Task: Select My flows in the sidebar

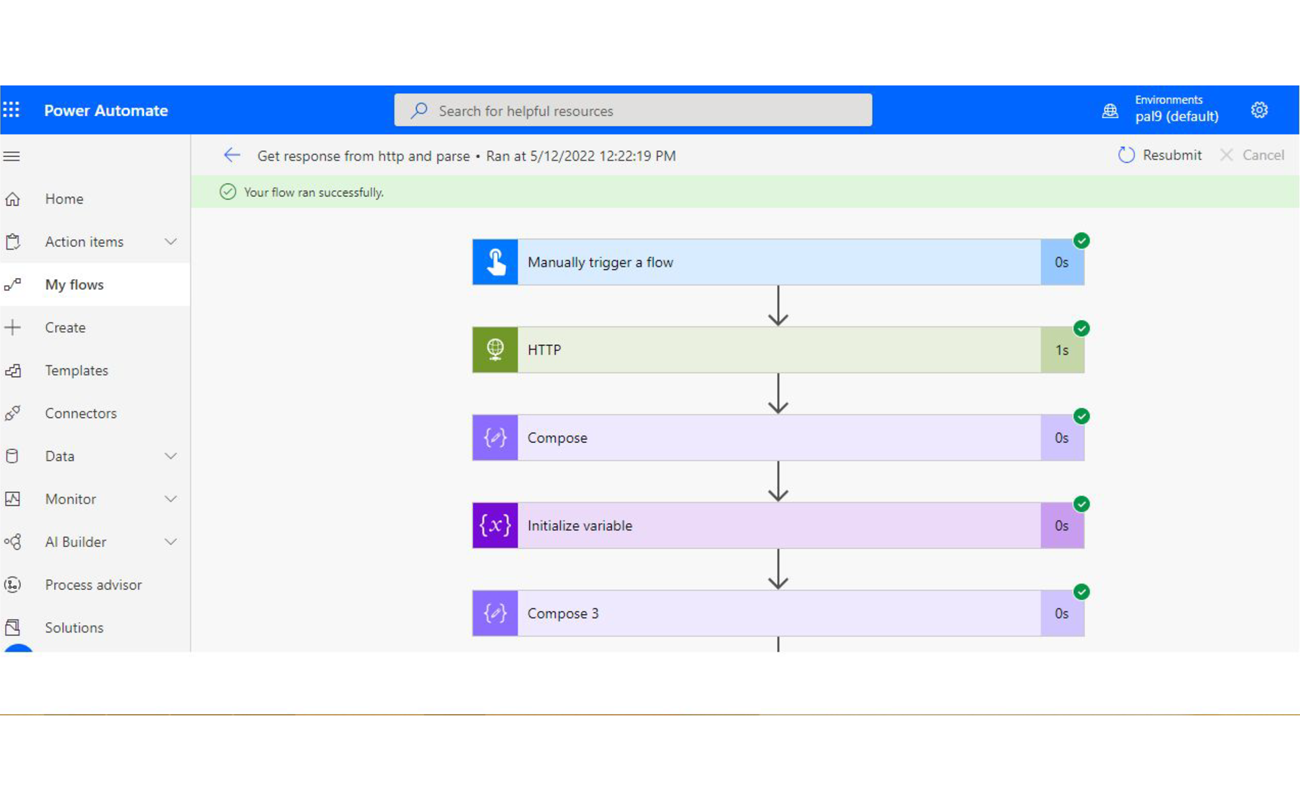Action: point(95,285)
